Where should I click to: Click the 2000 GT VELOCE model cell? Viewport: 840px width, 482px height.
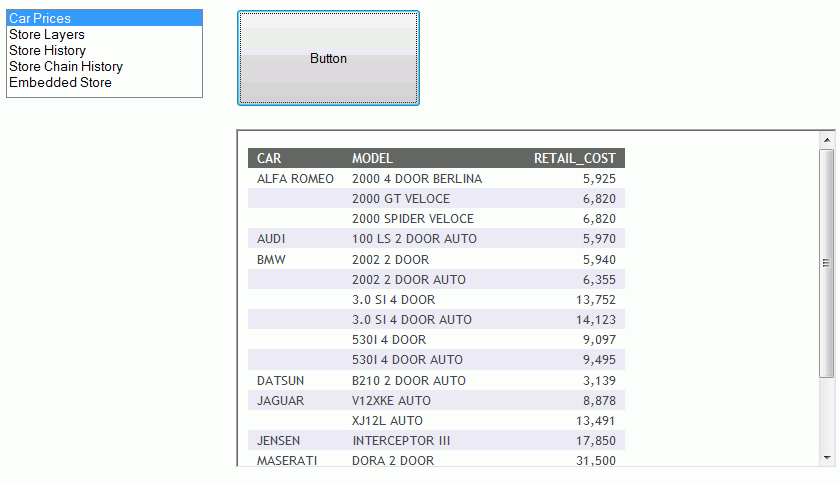(x=401, y=199)
